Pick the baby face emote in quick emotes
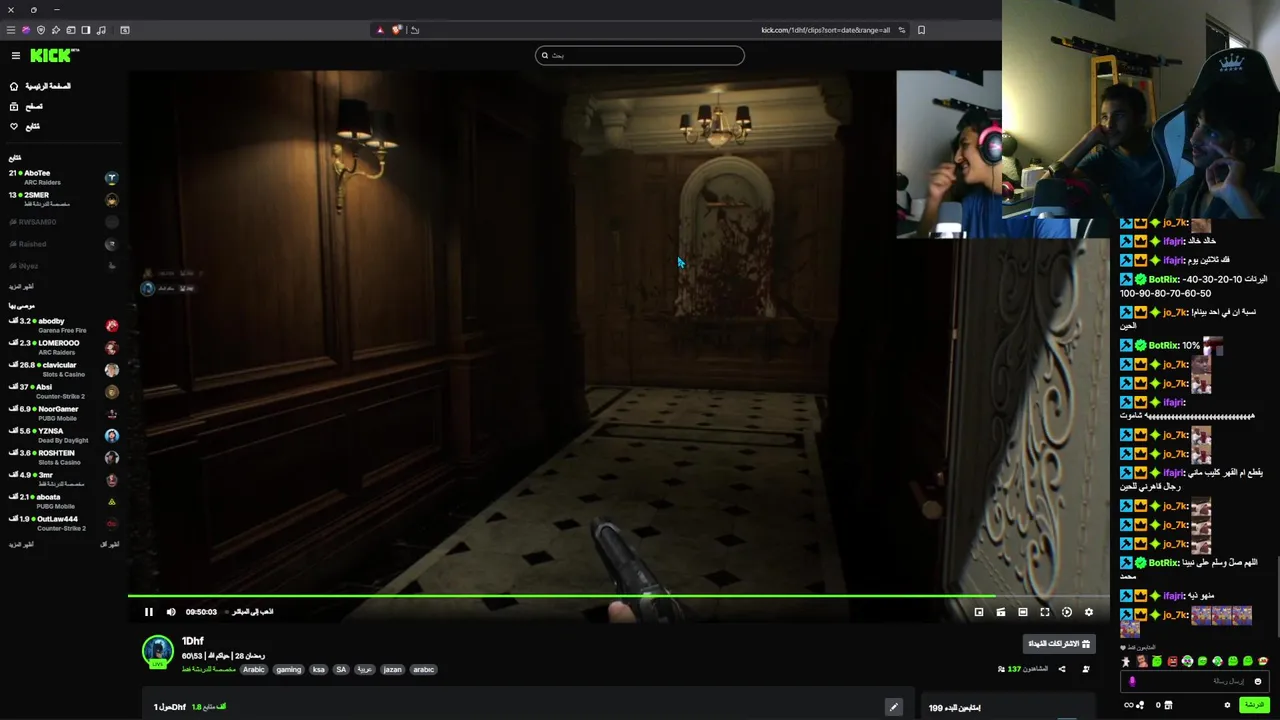This screenshot has height=720, width=1280. coord(1142,661)
